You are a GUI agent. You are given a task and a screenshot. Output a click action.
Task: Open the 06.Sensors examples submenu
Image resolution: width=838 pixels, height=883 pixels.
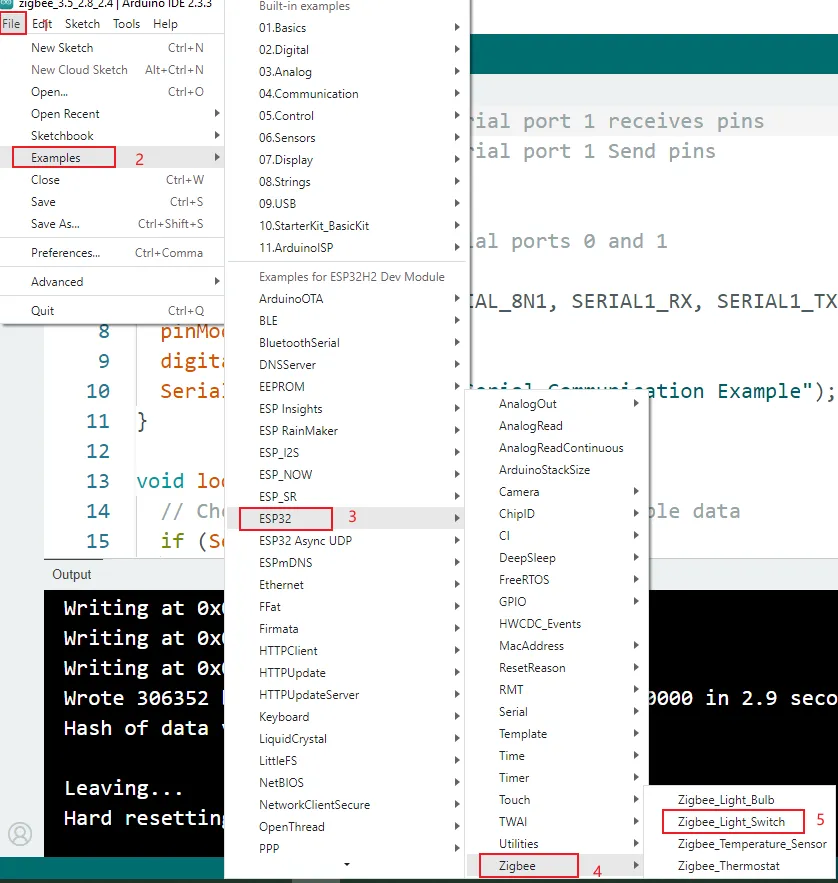coord(348,137)
